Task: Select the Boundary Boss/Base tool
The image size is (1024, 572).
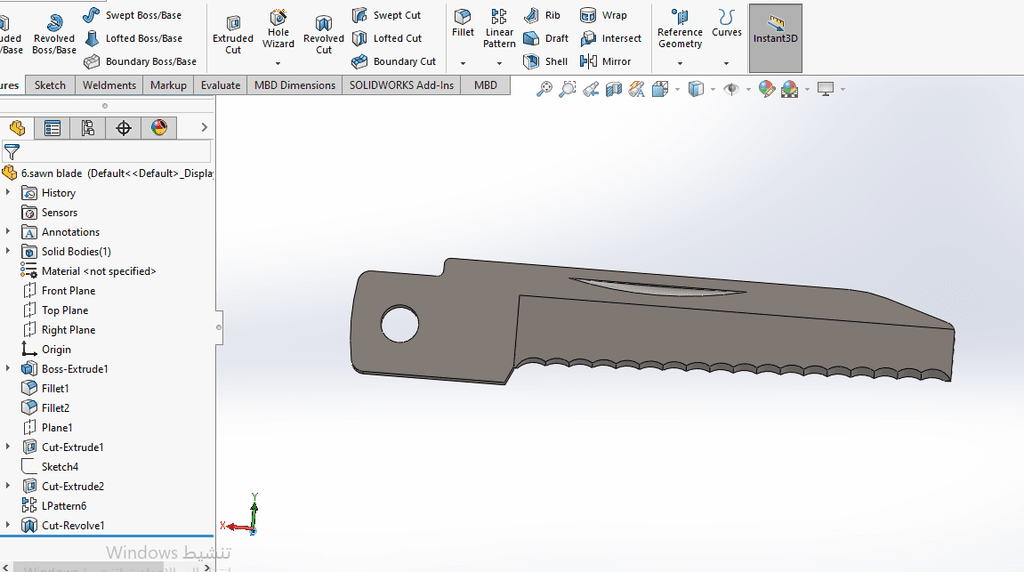Action: click(140, 61)
